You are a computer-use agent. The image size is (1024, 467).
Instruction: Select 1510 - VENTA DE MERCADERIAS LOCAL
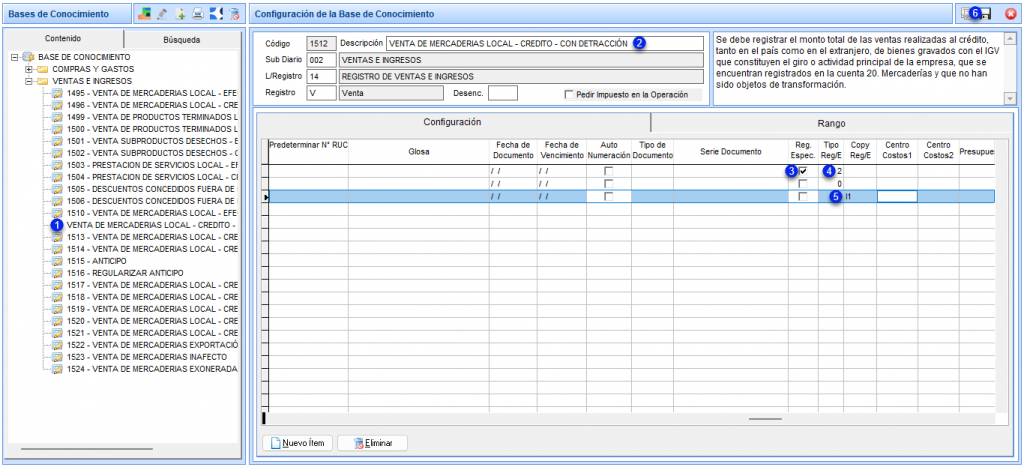pyautogui.click(x=152, y=213)
